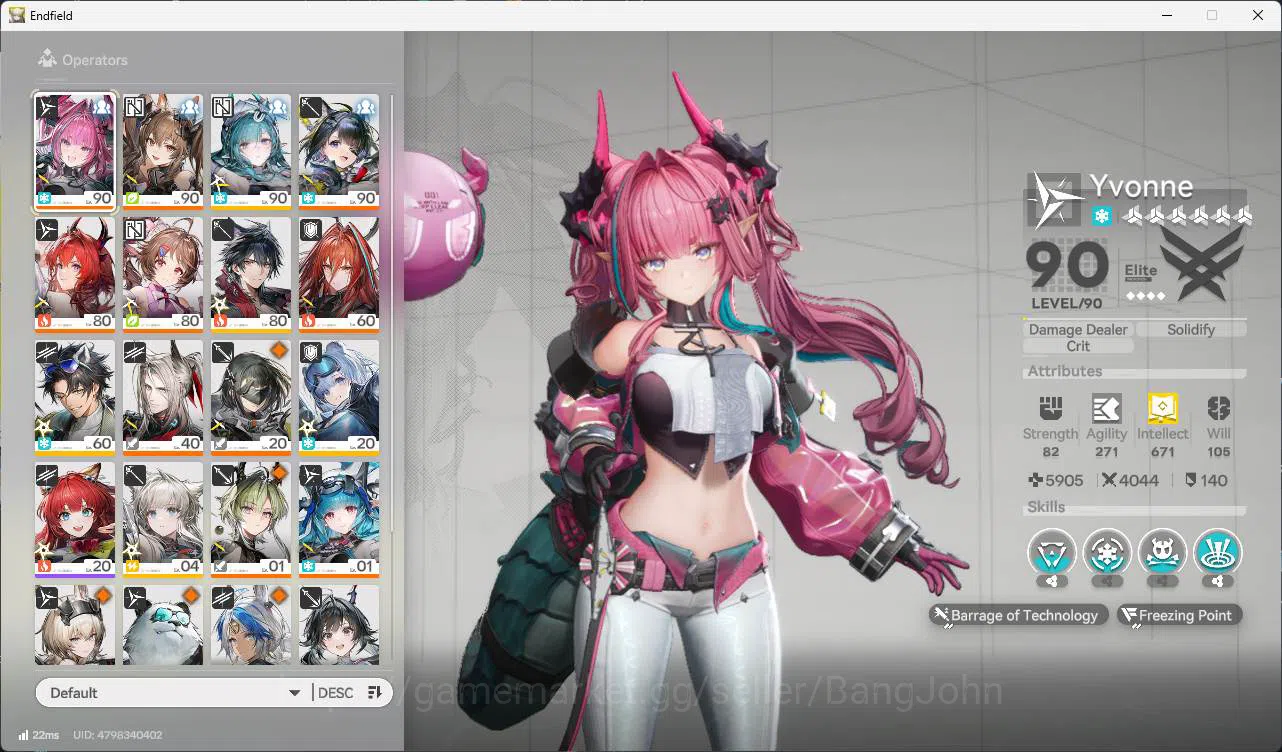
Task: Select the panda with sunglasses operator card
Action: click(x=163, y=626)
